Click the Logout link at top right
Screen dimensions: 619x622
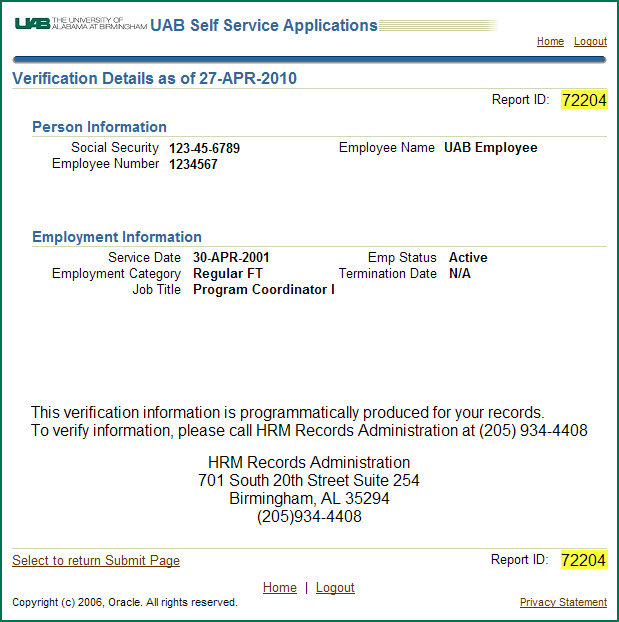tap(590, 41)
